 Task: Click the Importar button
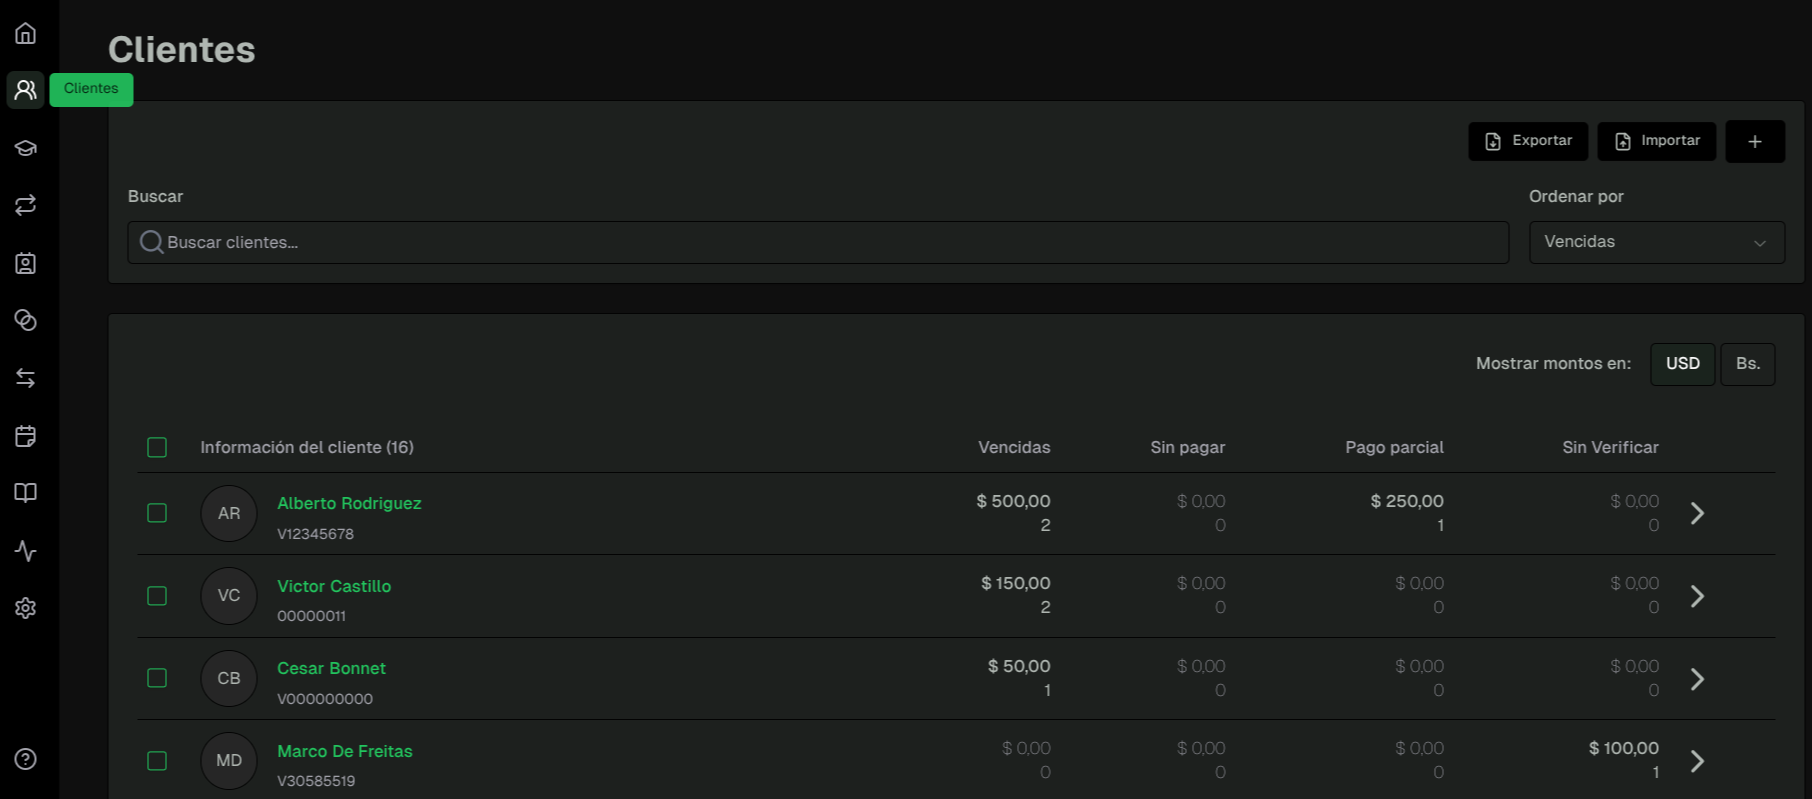pos(1656,141)
